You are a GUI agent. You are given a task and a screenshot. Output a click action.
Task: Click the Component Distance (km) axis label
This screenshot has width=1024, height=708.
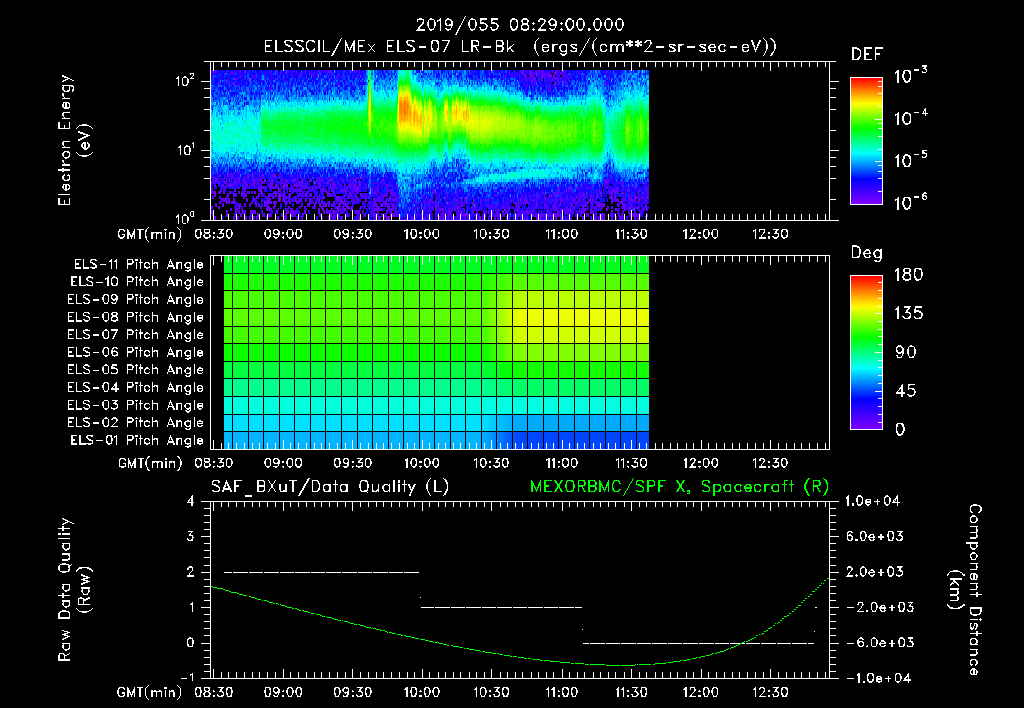point(965,590)
